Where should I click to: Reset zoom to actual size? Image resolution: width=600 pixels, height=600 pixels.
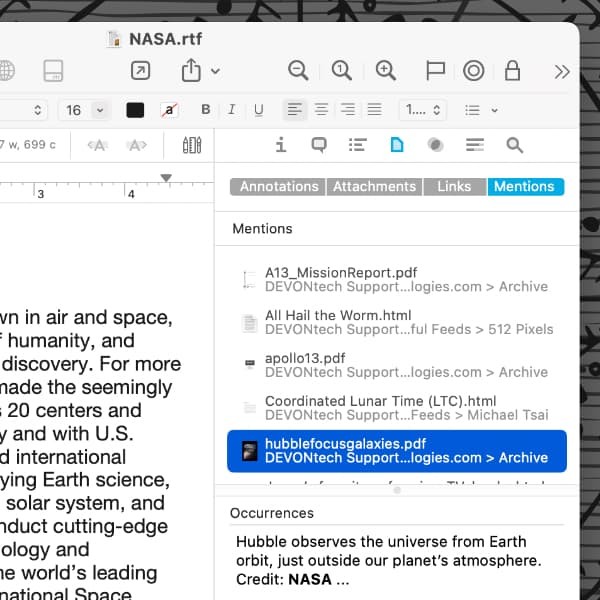point(342,70)
